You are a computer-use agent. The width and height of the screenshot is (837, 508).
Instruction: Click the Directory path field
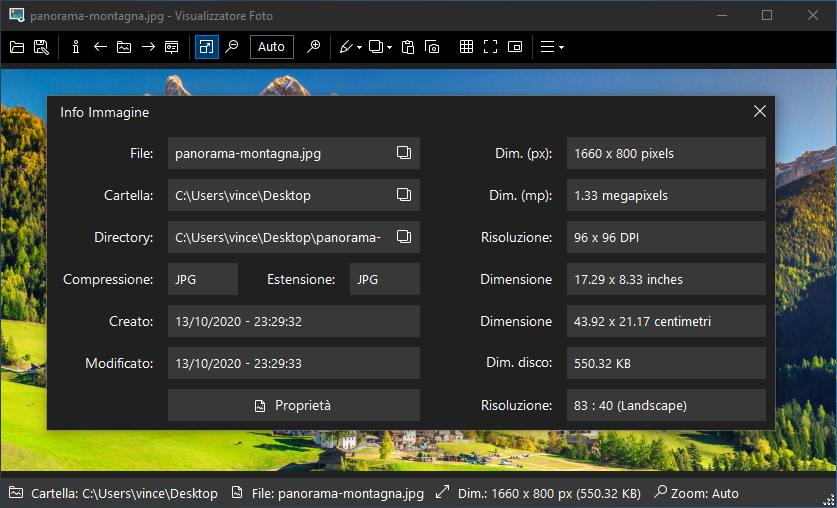point(294,236)
